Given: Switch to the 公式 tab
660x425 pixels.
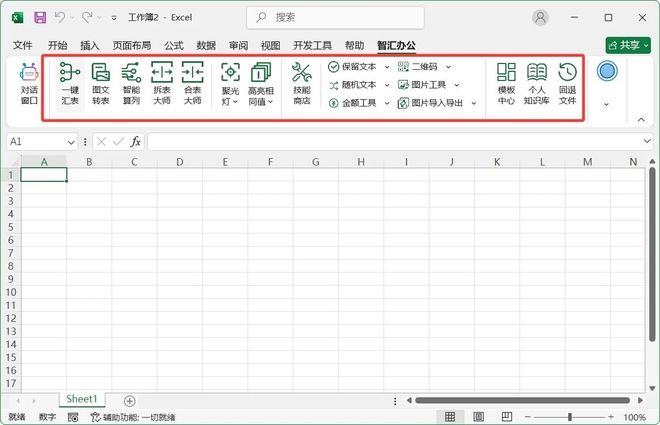Looking at the screenshot, I should [173, 45].
